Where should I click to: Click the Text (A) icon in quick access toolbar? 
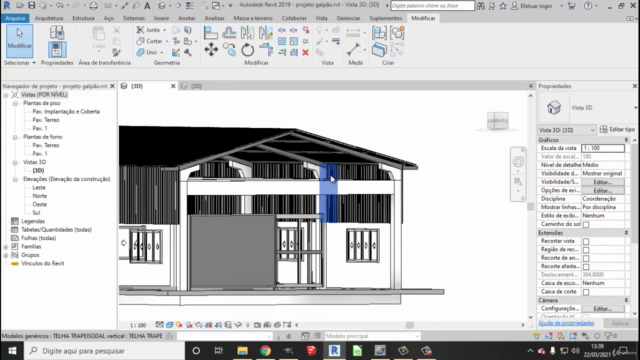coord(147,6)
